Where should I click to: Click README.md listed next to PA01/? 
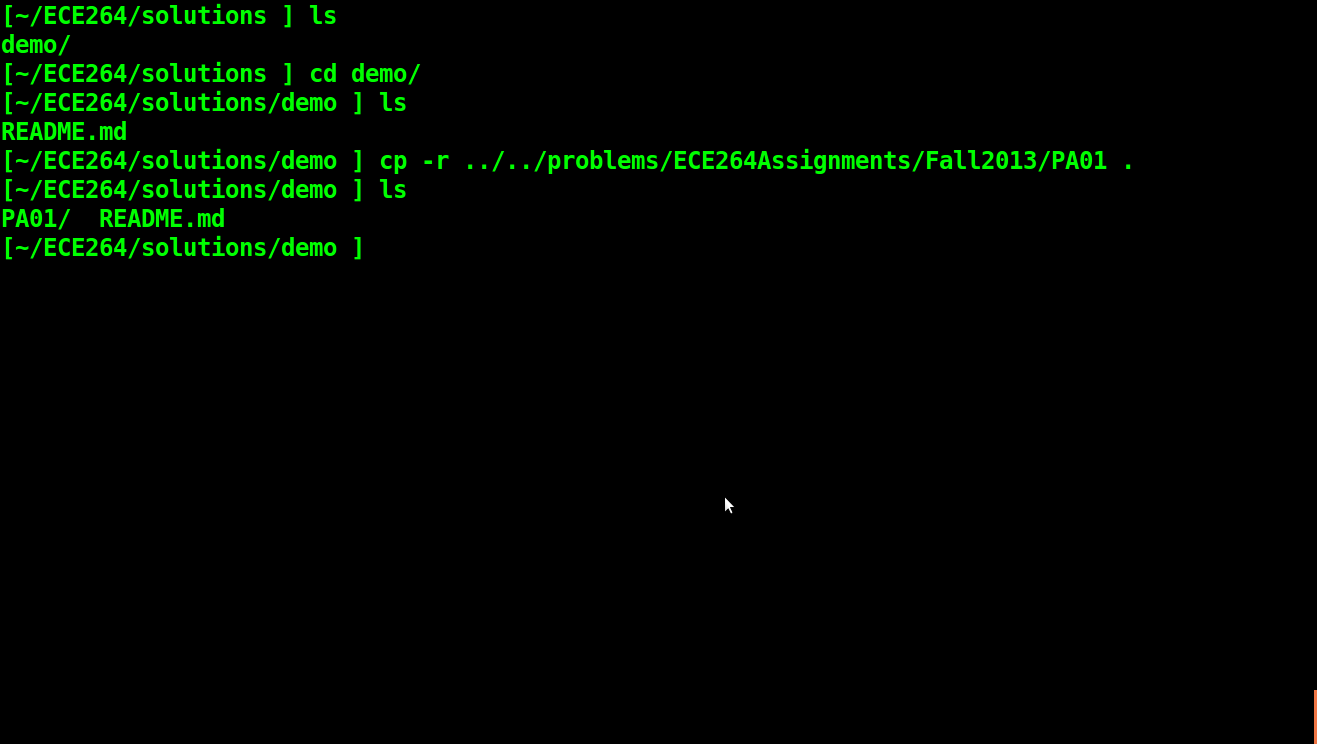pyautogui.click(x=162, y=219)
